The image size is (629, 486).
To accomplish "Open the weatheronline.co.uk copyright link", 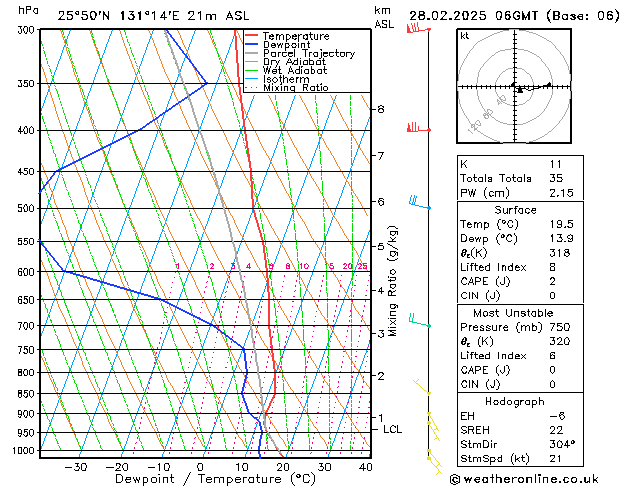I will tap(524, 479).
